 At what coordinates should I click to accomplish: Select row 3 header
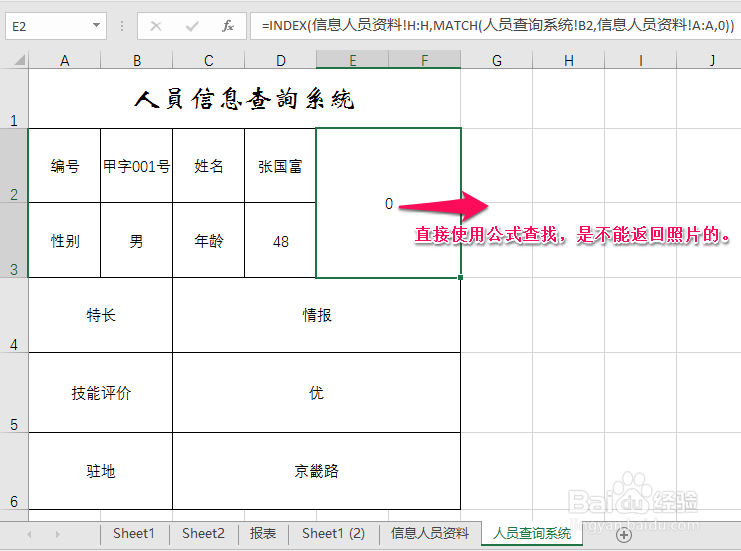[14, 240]
